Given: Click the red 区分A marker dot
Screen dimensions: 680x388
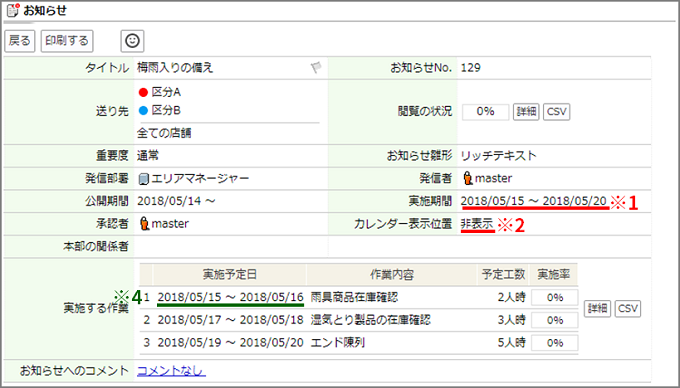Looking at the screenshot, I should pos(143,92).
